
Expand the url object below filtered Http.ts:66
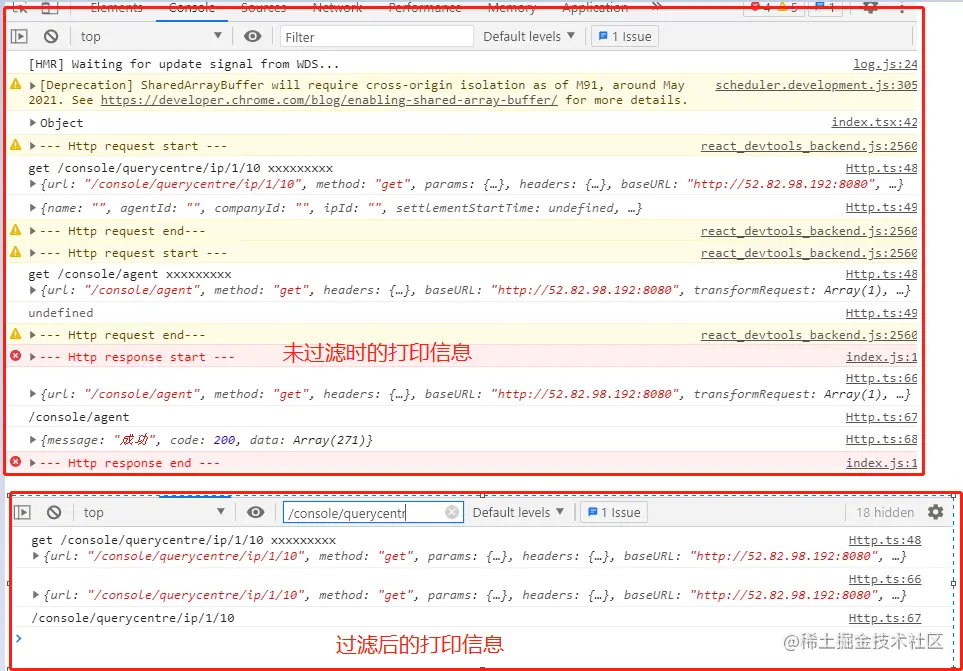click(36, 594)
